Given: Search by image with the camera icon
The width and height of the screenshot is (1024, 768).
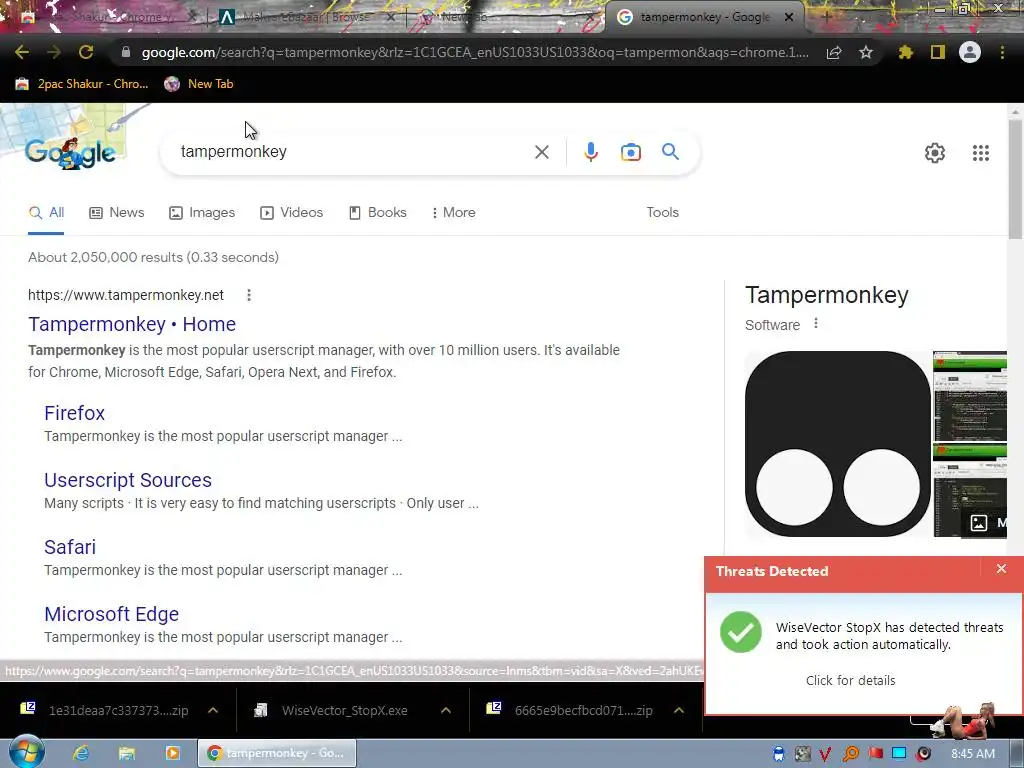Looking at the screenshot, I should tap(630, 152).
